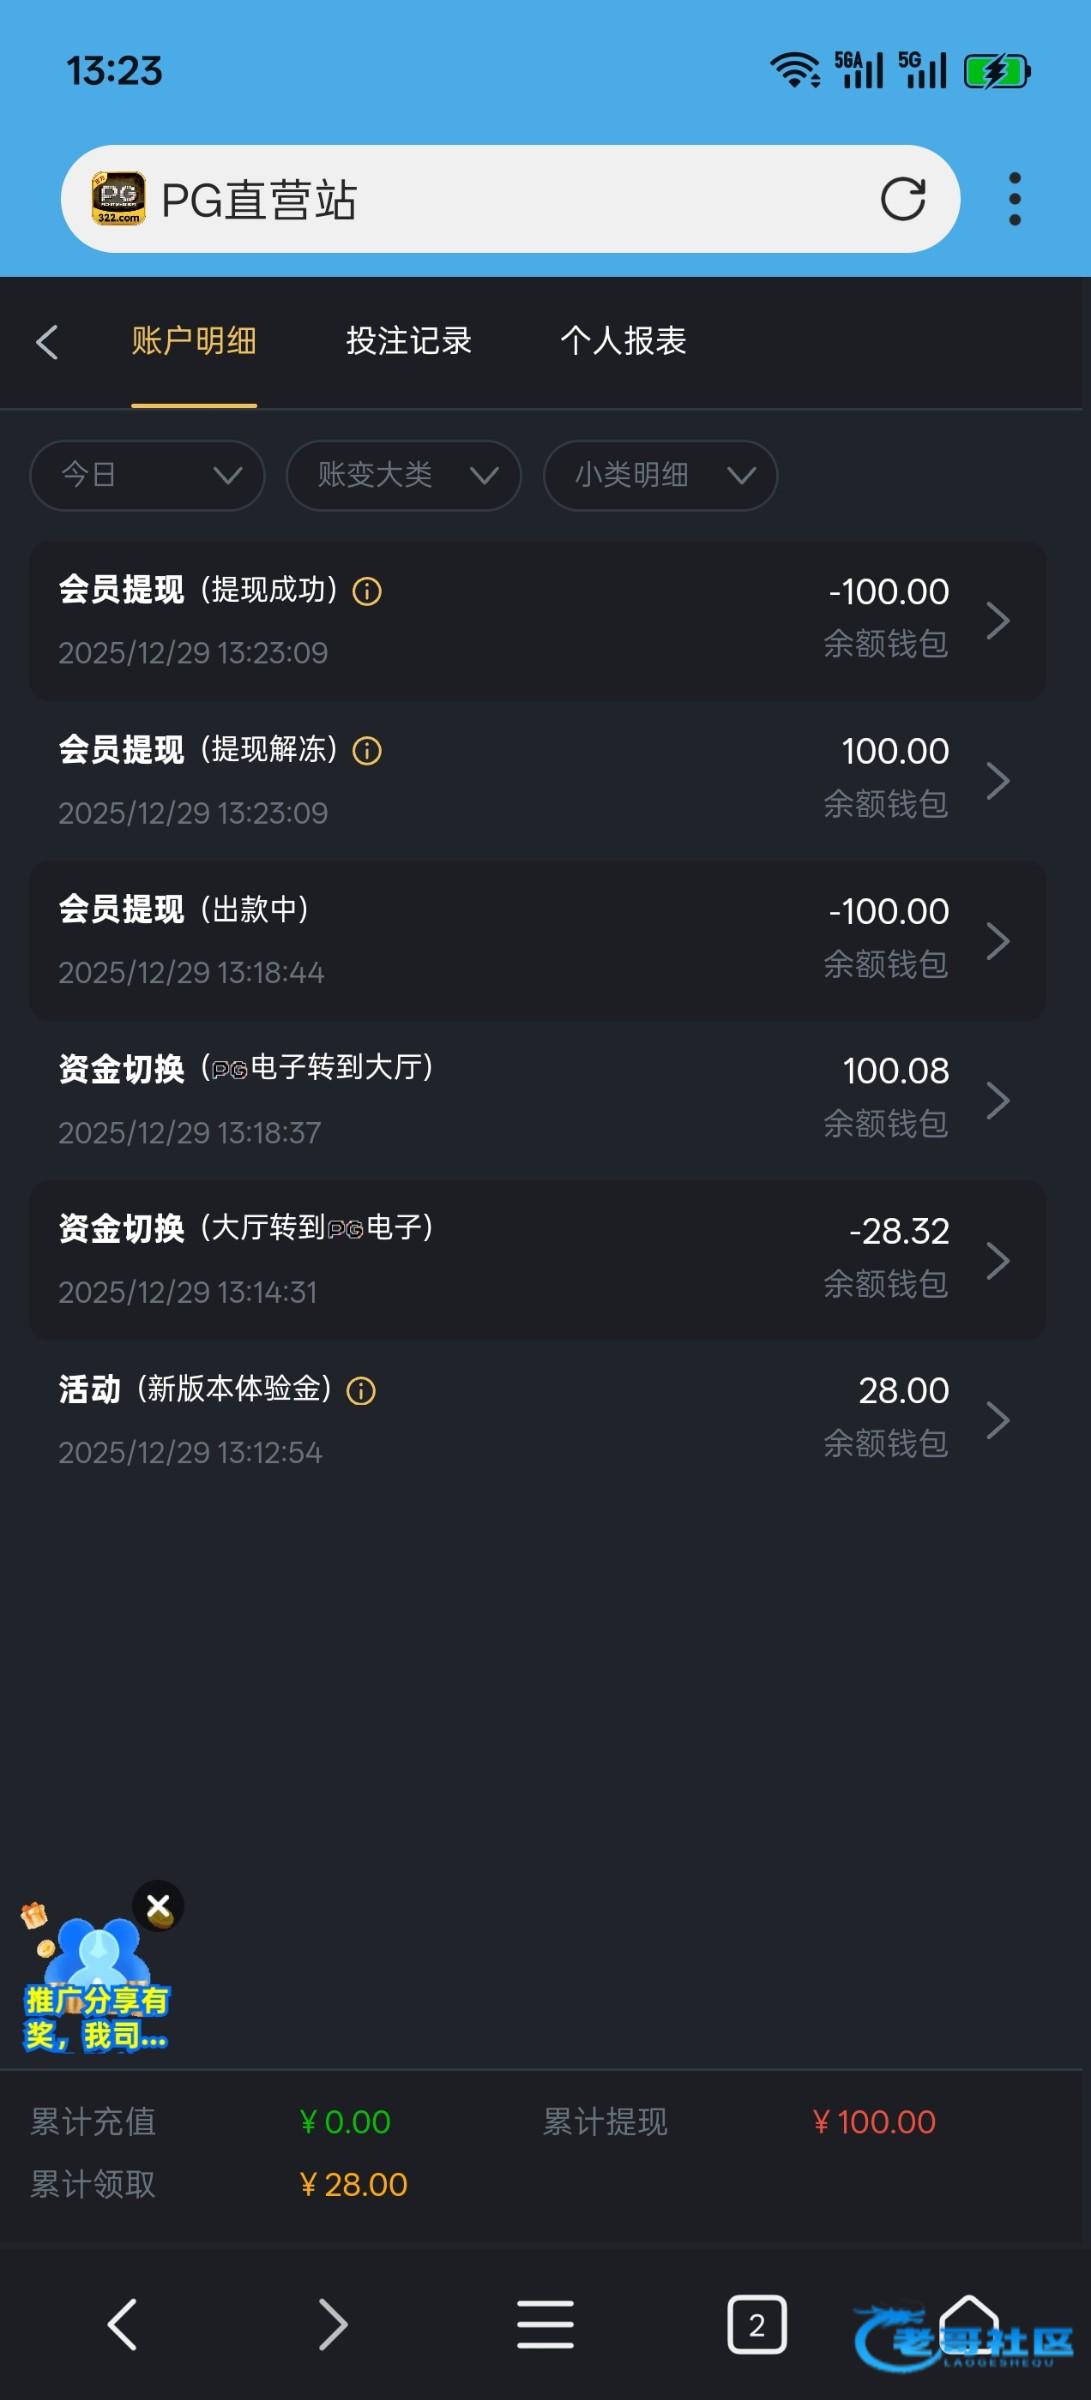Screen dimensions: 1091x2400
Task: Open the PG电子转到大厅 100.08 transfer record
Action: (537, 1101)
